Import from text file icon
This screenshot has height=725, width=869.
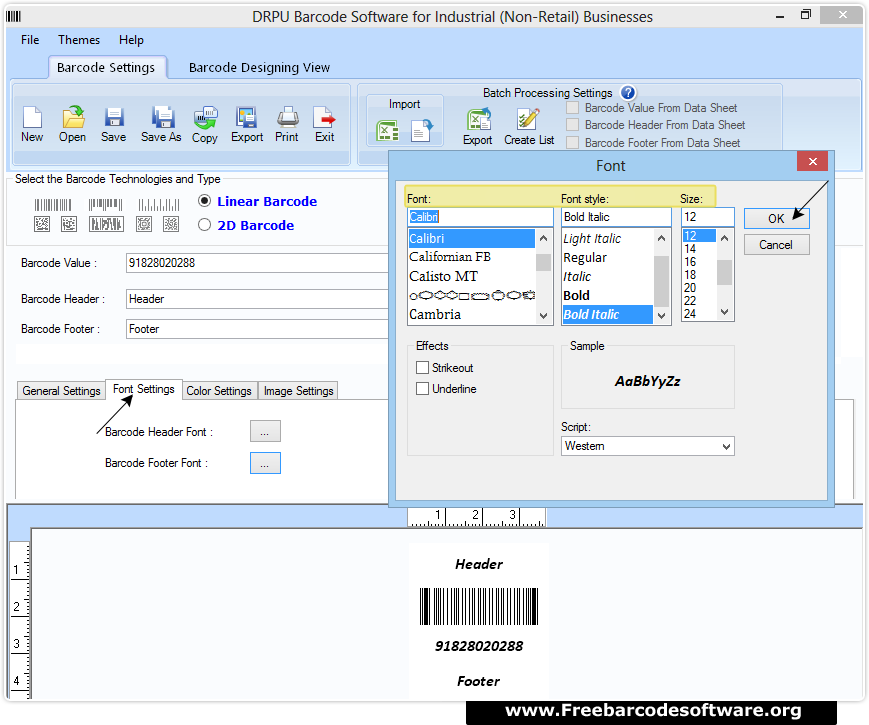(x=421, y=131)
